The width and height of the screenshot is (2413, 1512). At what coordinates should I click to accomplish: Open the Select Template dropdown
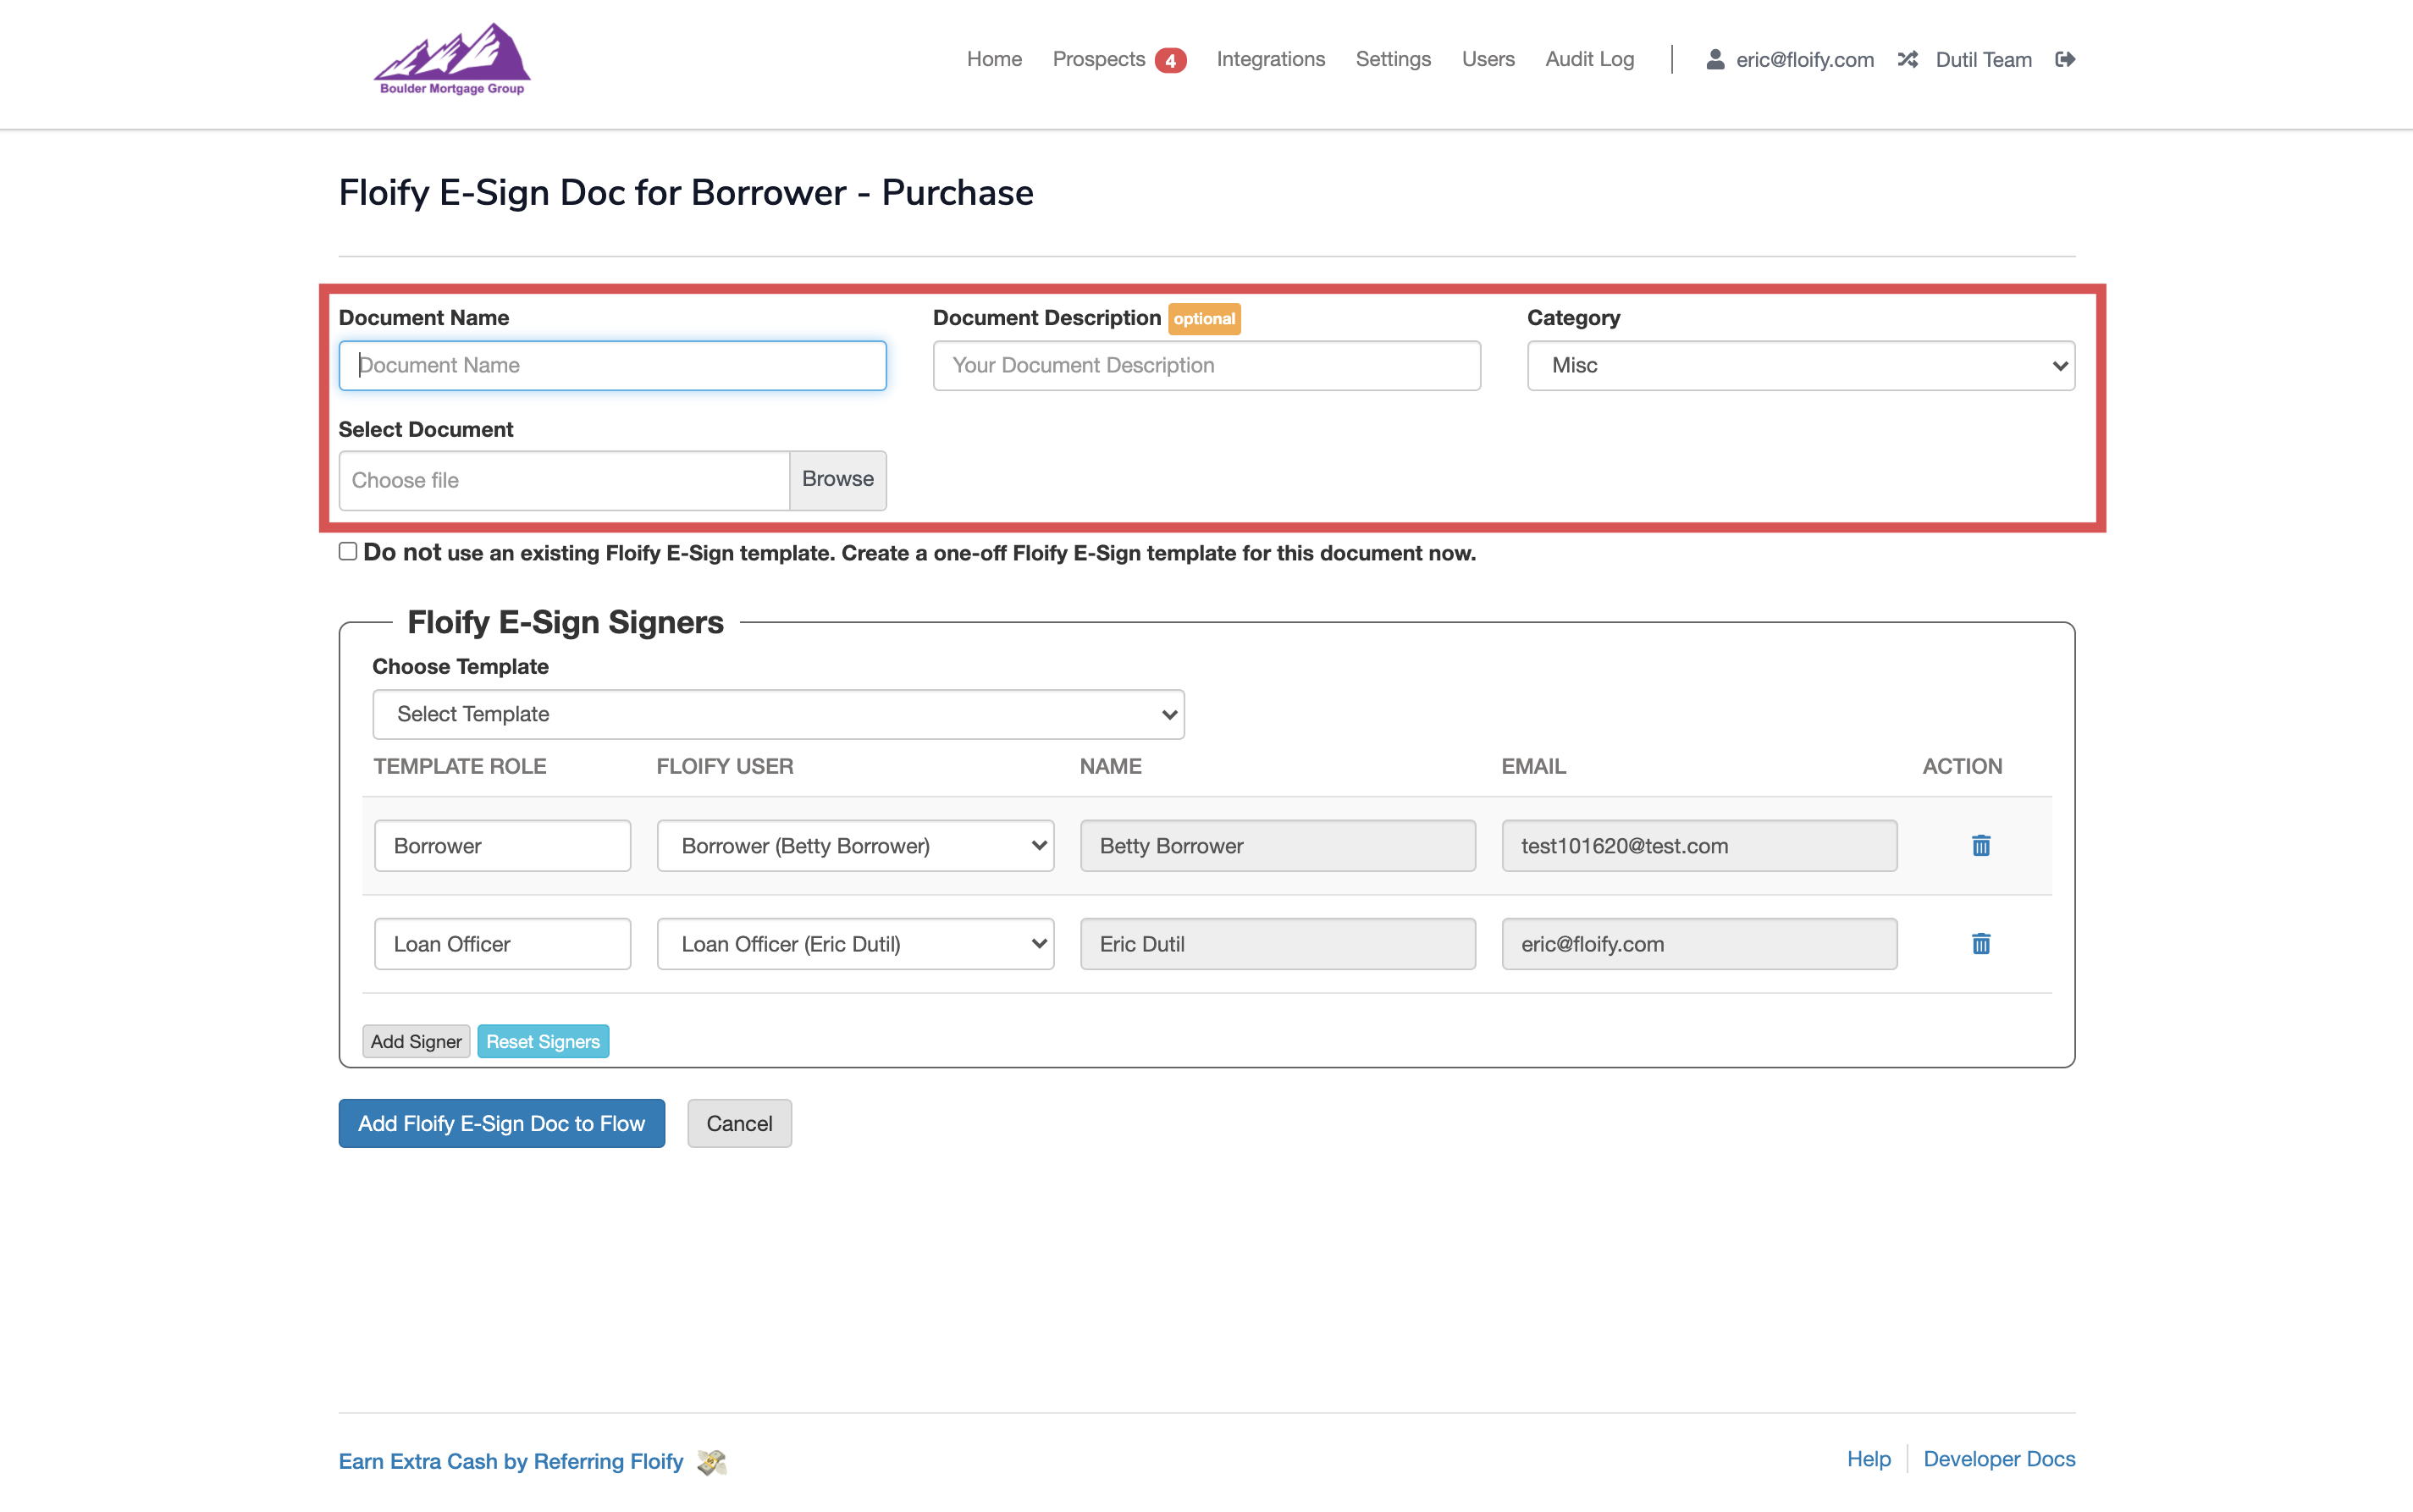(778, 714)
